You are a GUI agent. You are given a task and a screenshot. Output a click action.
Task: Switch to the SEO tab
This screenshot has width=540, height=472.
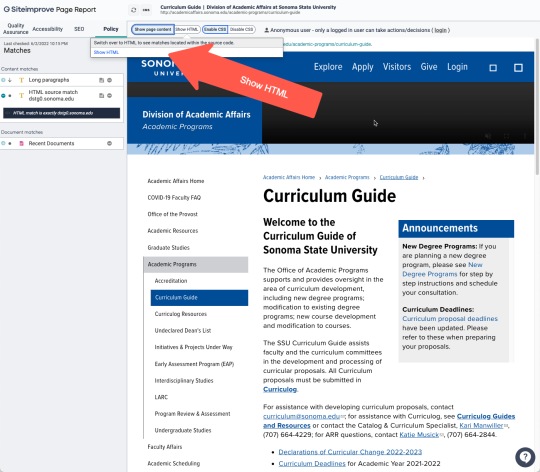click(x=79, y=29)
